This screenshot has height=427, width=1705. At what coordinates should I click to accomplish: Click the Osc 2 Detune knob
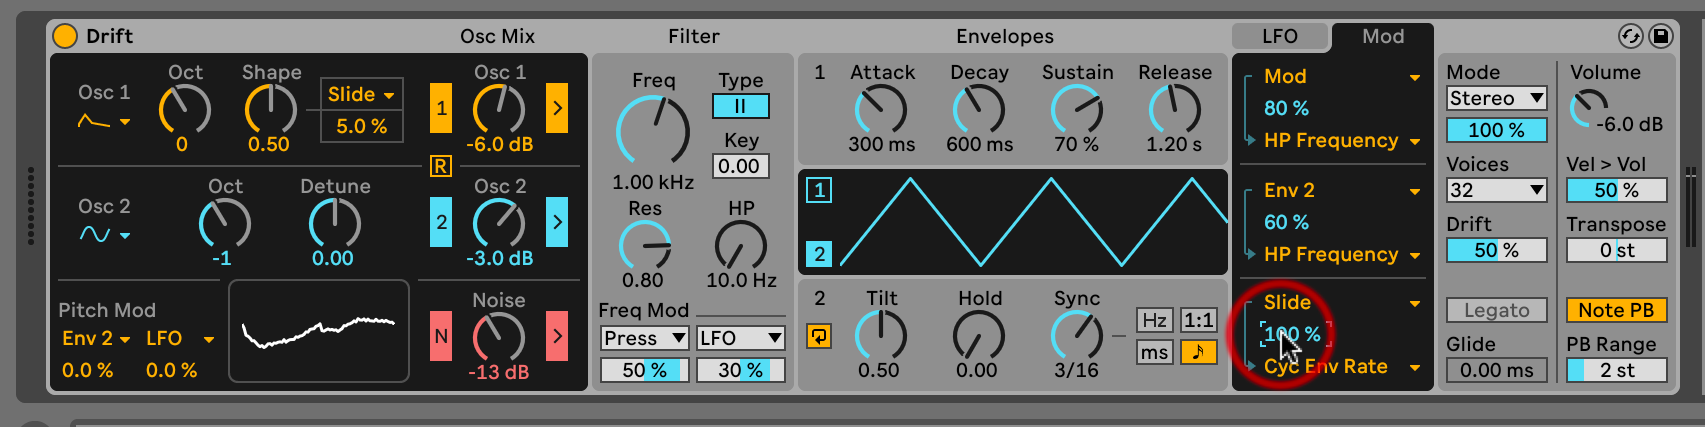334,222
